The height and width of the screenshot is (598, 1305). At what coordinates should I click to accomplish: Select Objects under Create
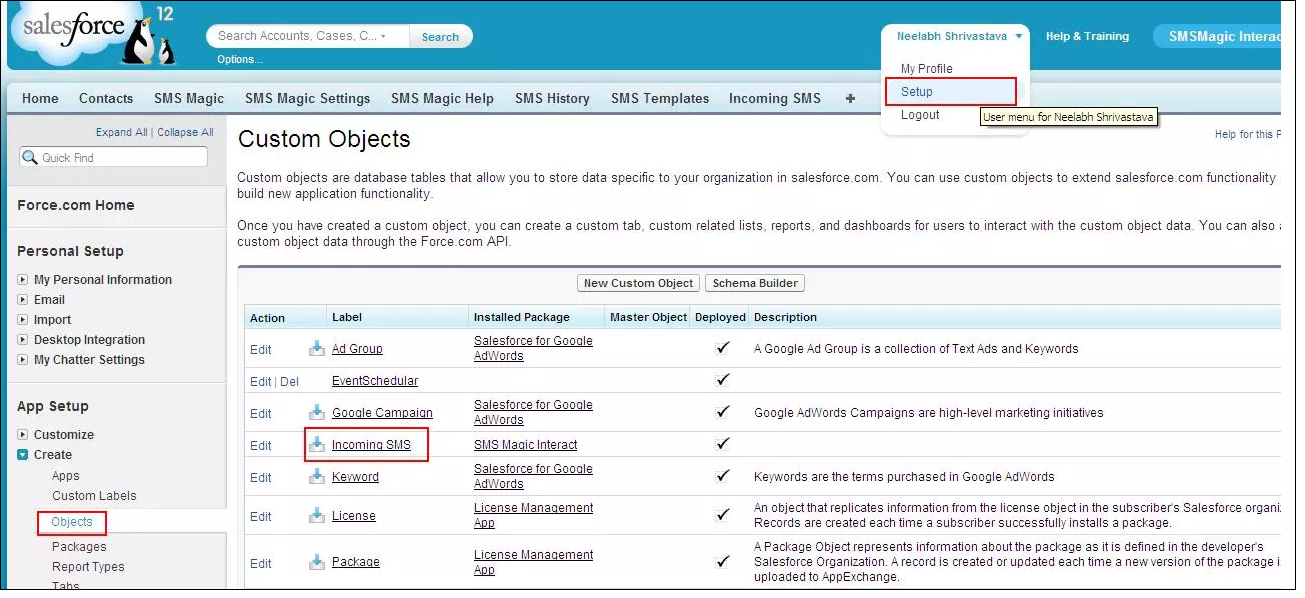click(x=72, y=522)
